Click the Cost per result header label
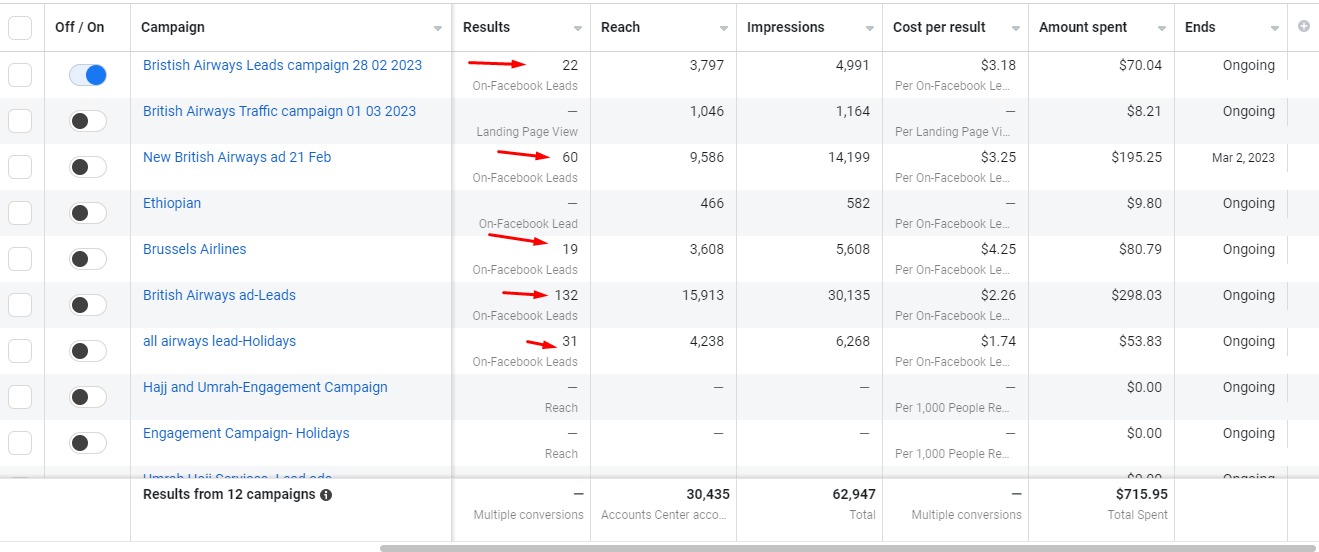This screenshot has height=552, width=1319. 939,27
